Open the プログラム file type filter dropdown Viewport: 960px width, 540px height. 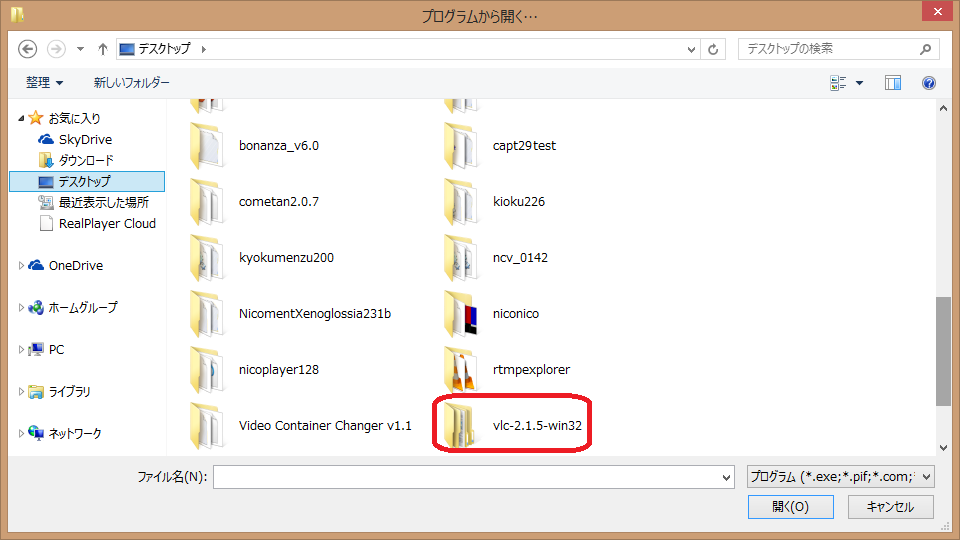point(841,476)
